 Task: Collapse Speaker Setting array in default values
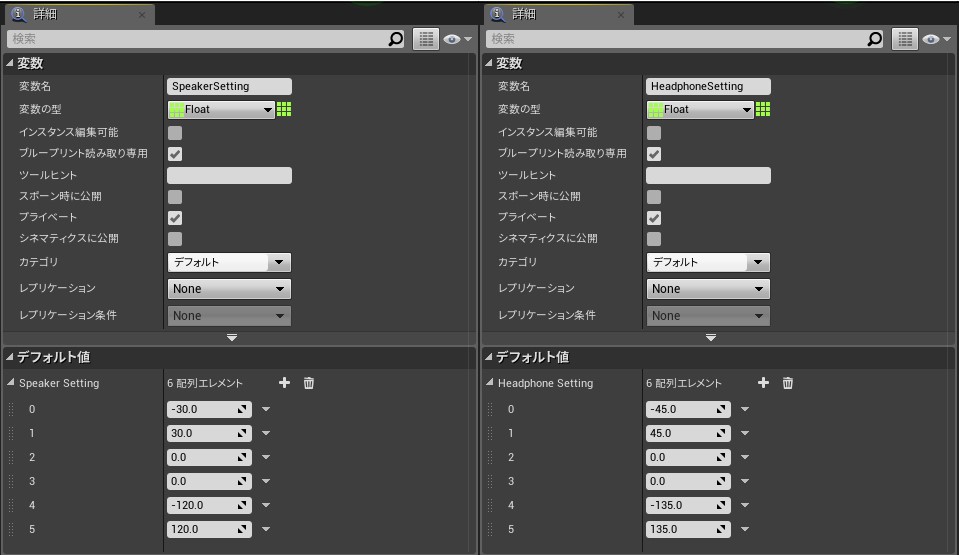10,382
